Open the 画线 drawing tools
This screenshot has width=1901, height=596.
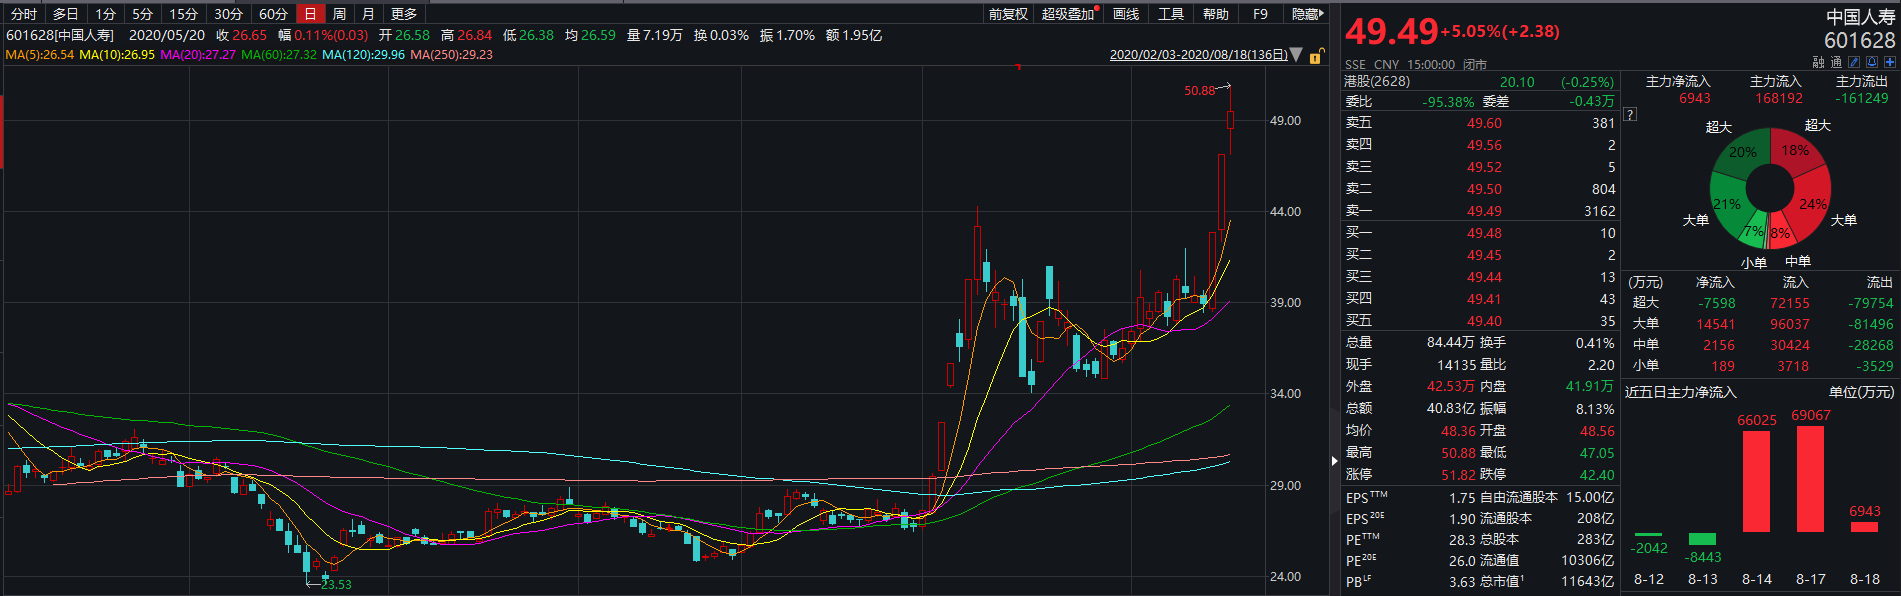click(x=1126, y=14)
